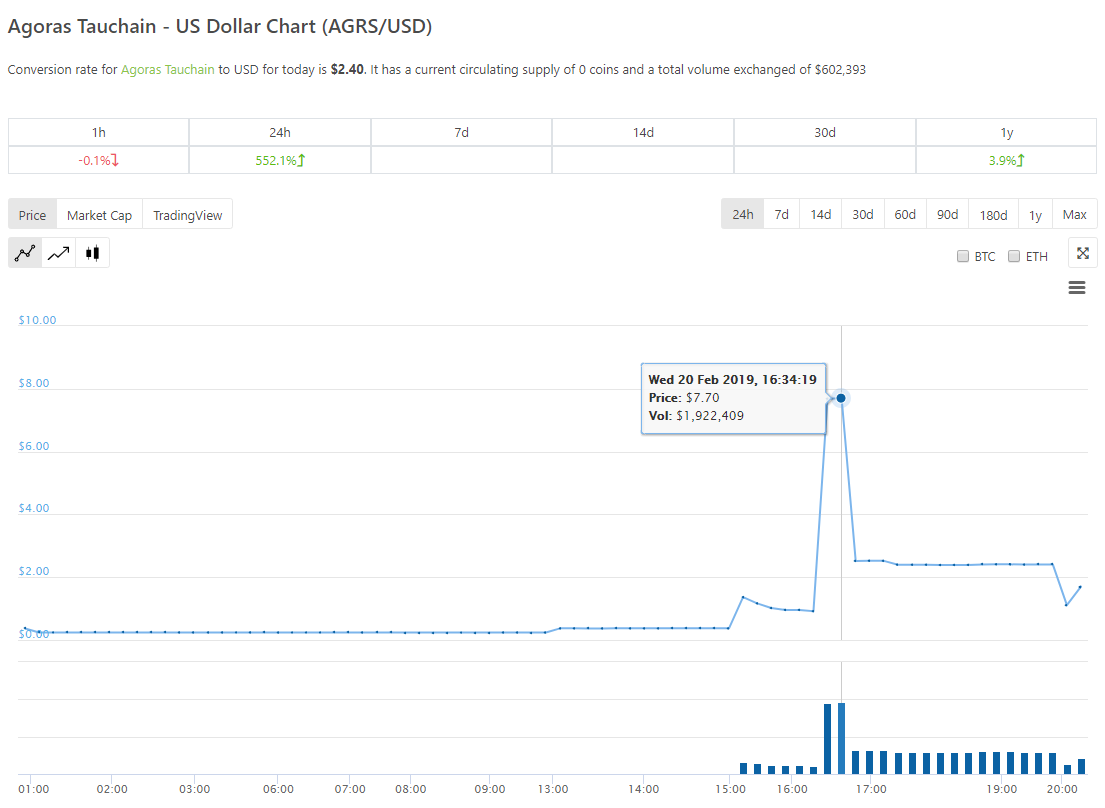Switch to the plain trend line chart icon
The image size is (1105, 808).
point(58,253)
